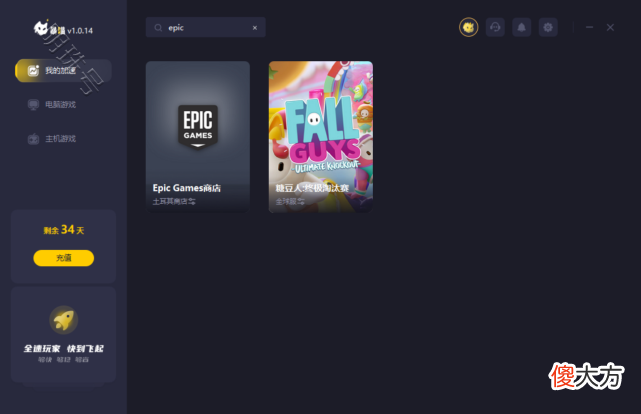Click the rocket promo banner
The height and width of the screenshot is (414, 641).
pyautogui.click(x=63, y=334)
